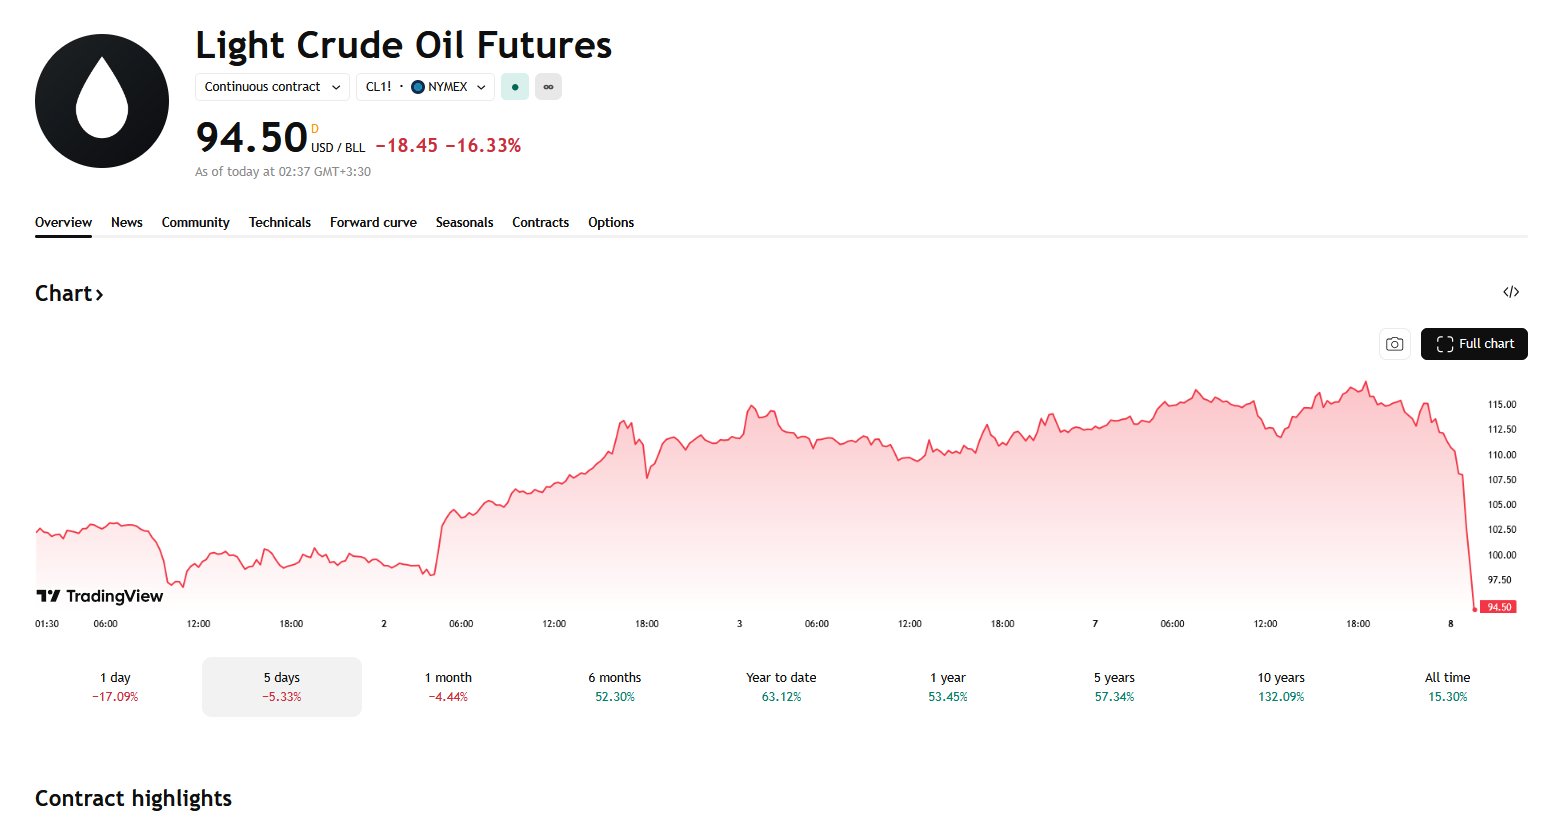
Task: Open the embed code icon
Action: coord(1510,292)
